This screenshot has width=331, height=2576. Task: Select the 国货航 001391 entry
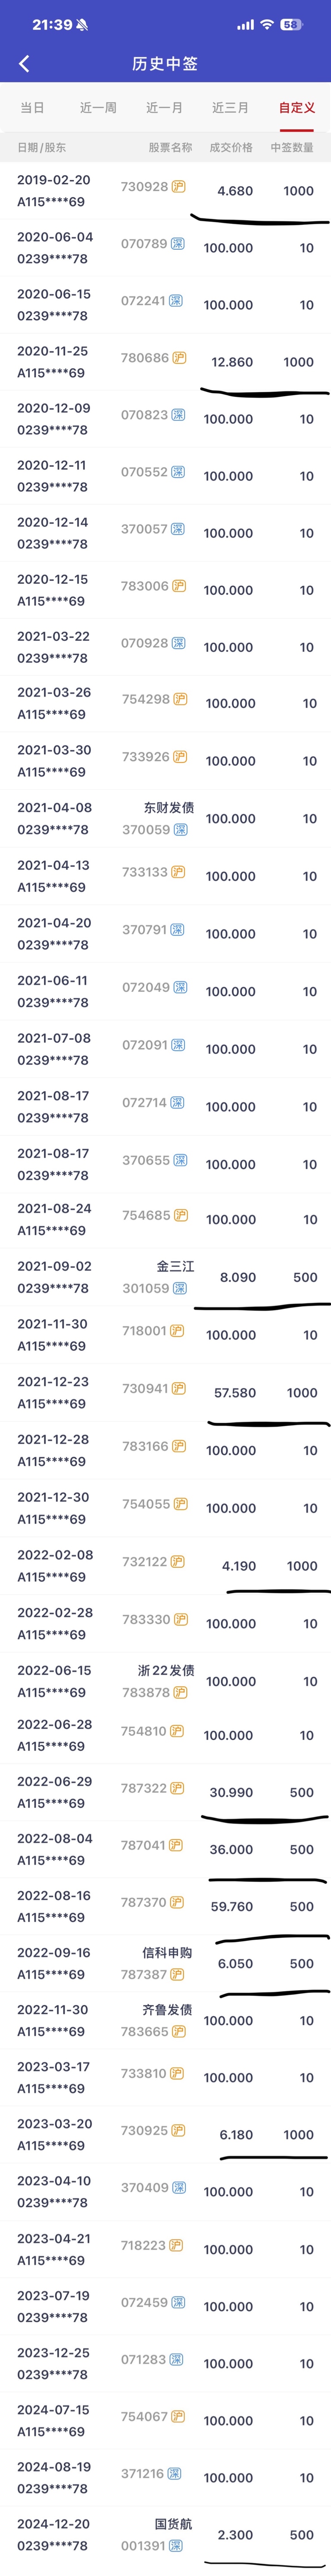tap(166, 2534)
